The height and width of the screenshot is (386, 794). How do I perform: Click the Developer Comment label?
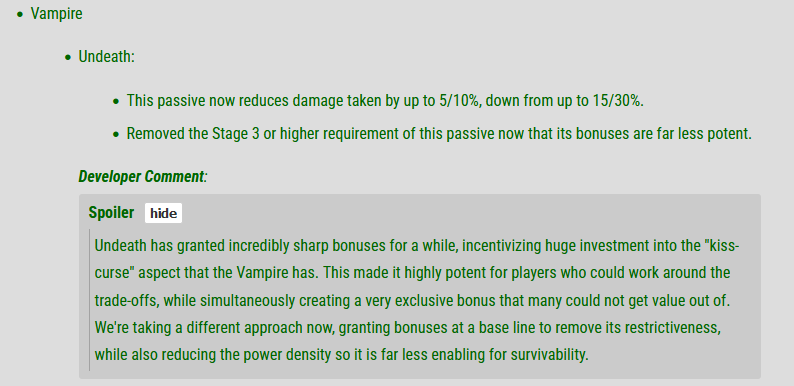(x=143, y=177)
